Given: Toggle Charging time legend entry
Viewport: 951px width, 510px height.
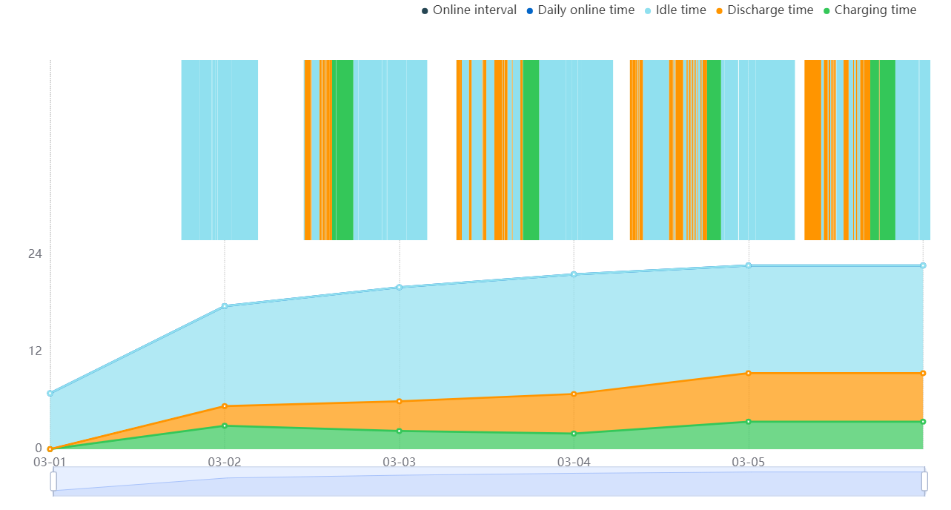Looking at the screenshot, I should (x=870, y=10).
